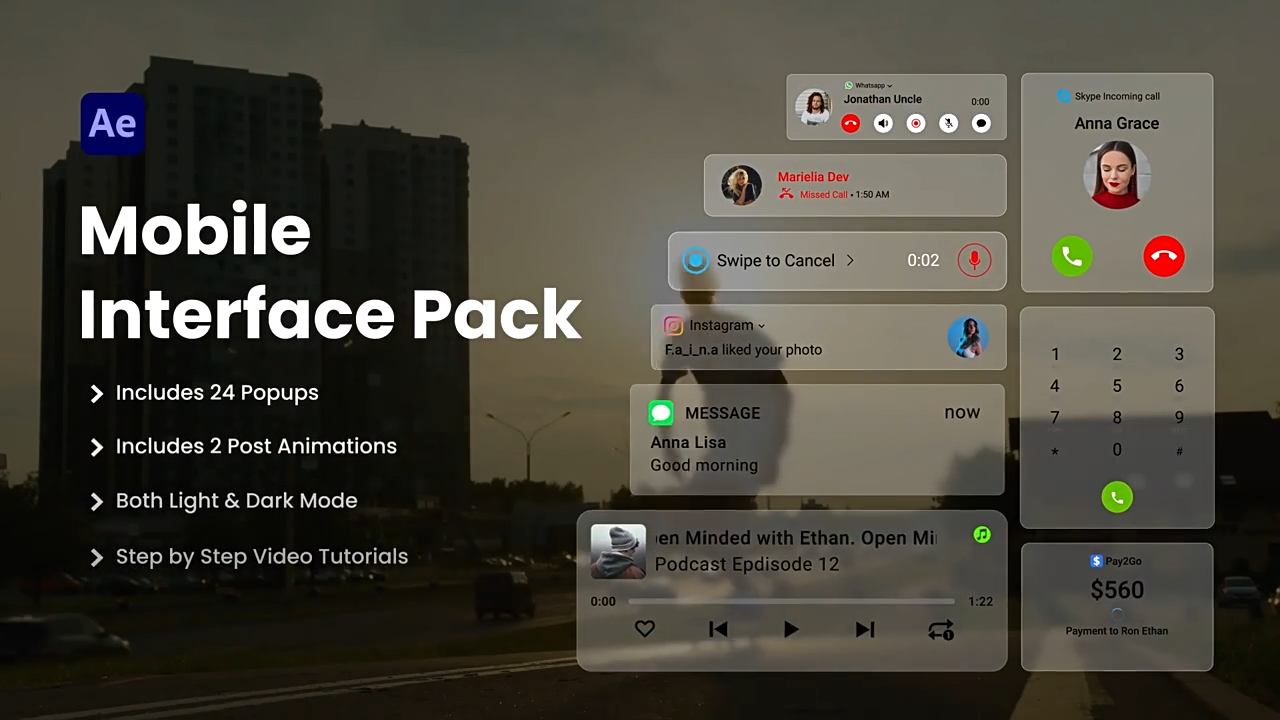The width and height of the screenshot is (1280, 720).
Task: Open the Anna Lisa message notification
Action: tap(816, 440)
